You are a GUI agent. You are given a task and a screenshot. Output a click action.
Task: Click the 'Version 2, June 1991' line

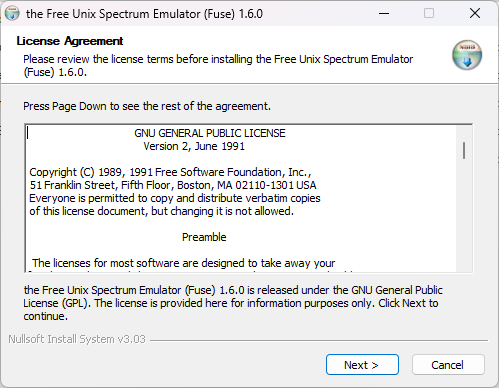(x=194, y=146)
